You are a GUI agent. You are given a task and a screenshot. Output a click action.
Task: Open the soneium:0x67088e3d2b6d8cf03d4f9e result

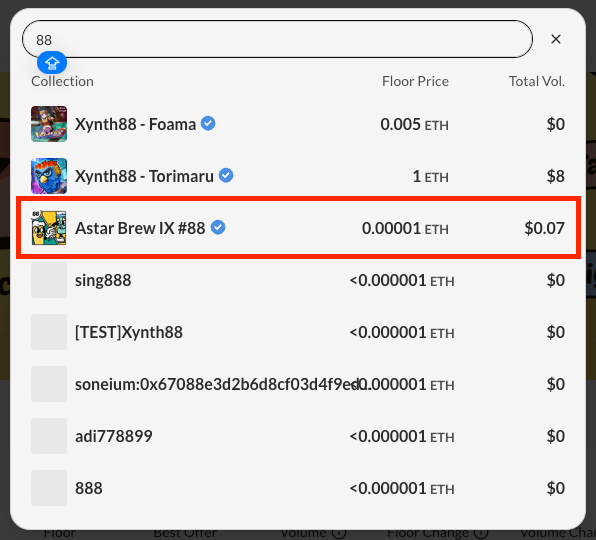[x=298, y=384]
